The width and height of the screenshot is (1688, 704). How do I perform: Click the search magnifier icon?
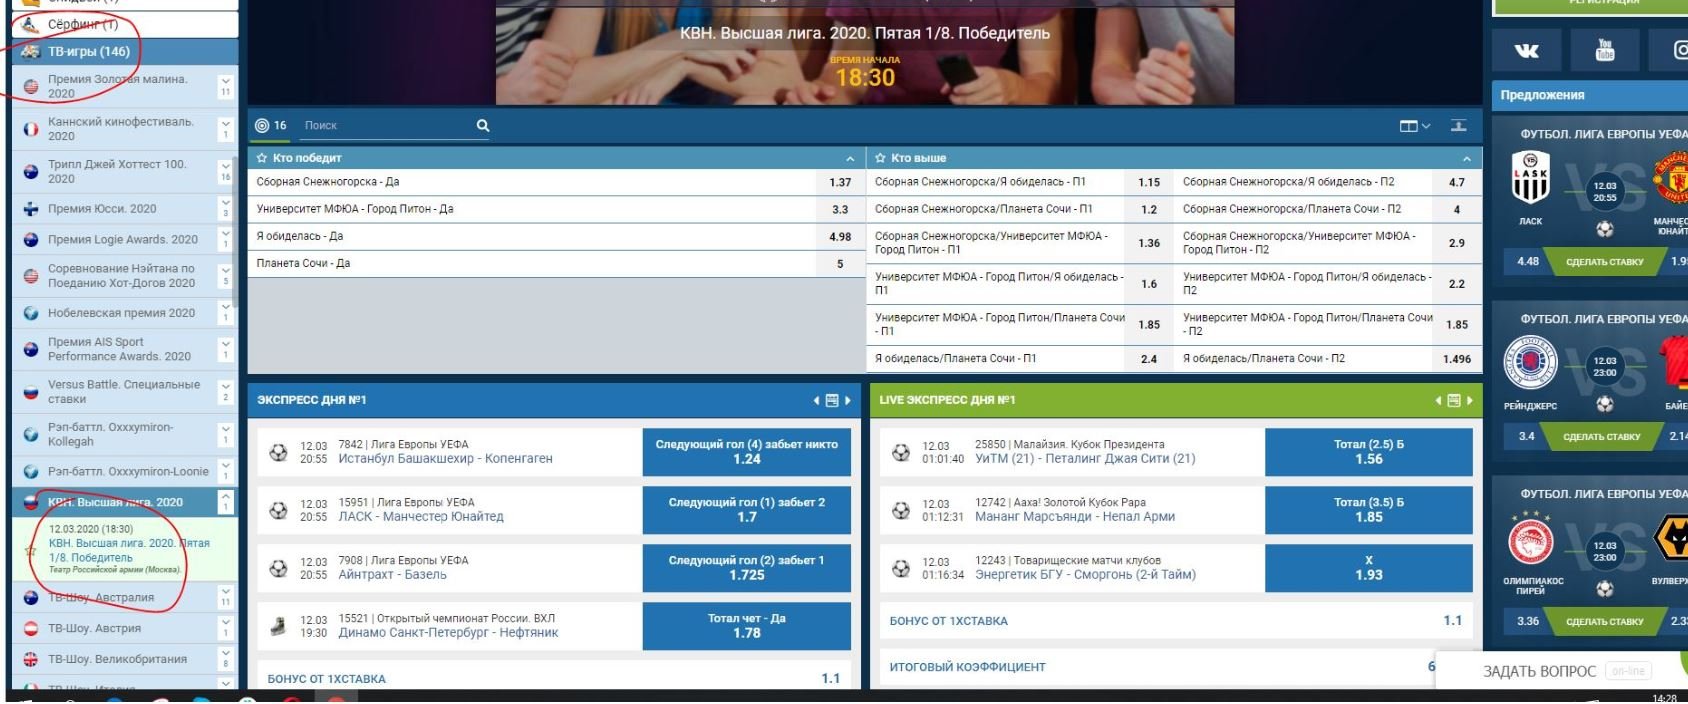click(483, 126)
